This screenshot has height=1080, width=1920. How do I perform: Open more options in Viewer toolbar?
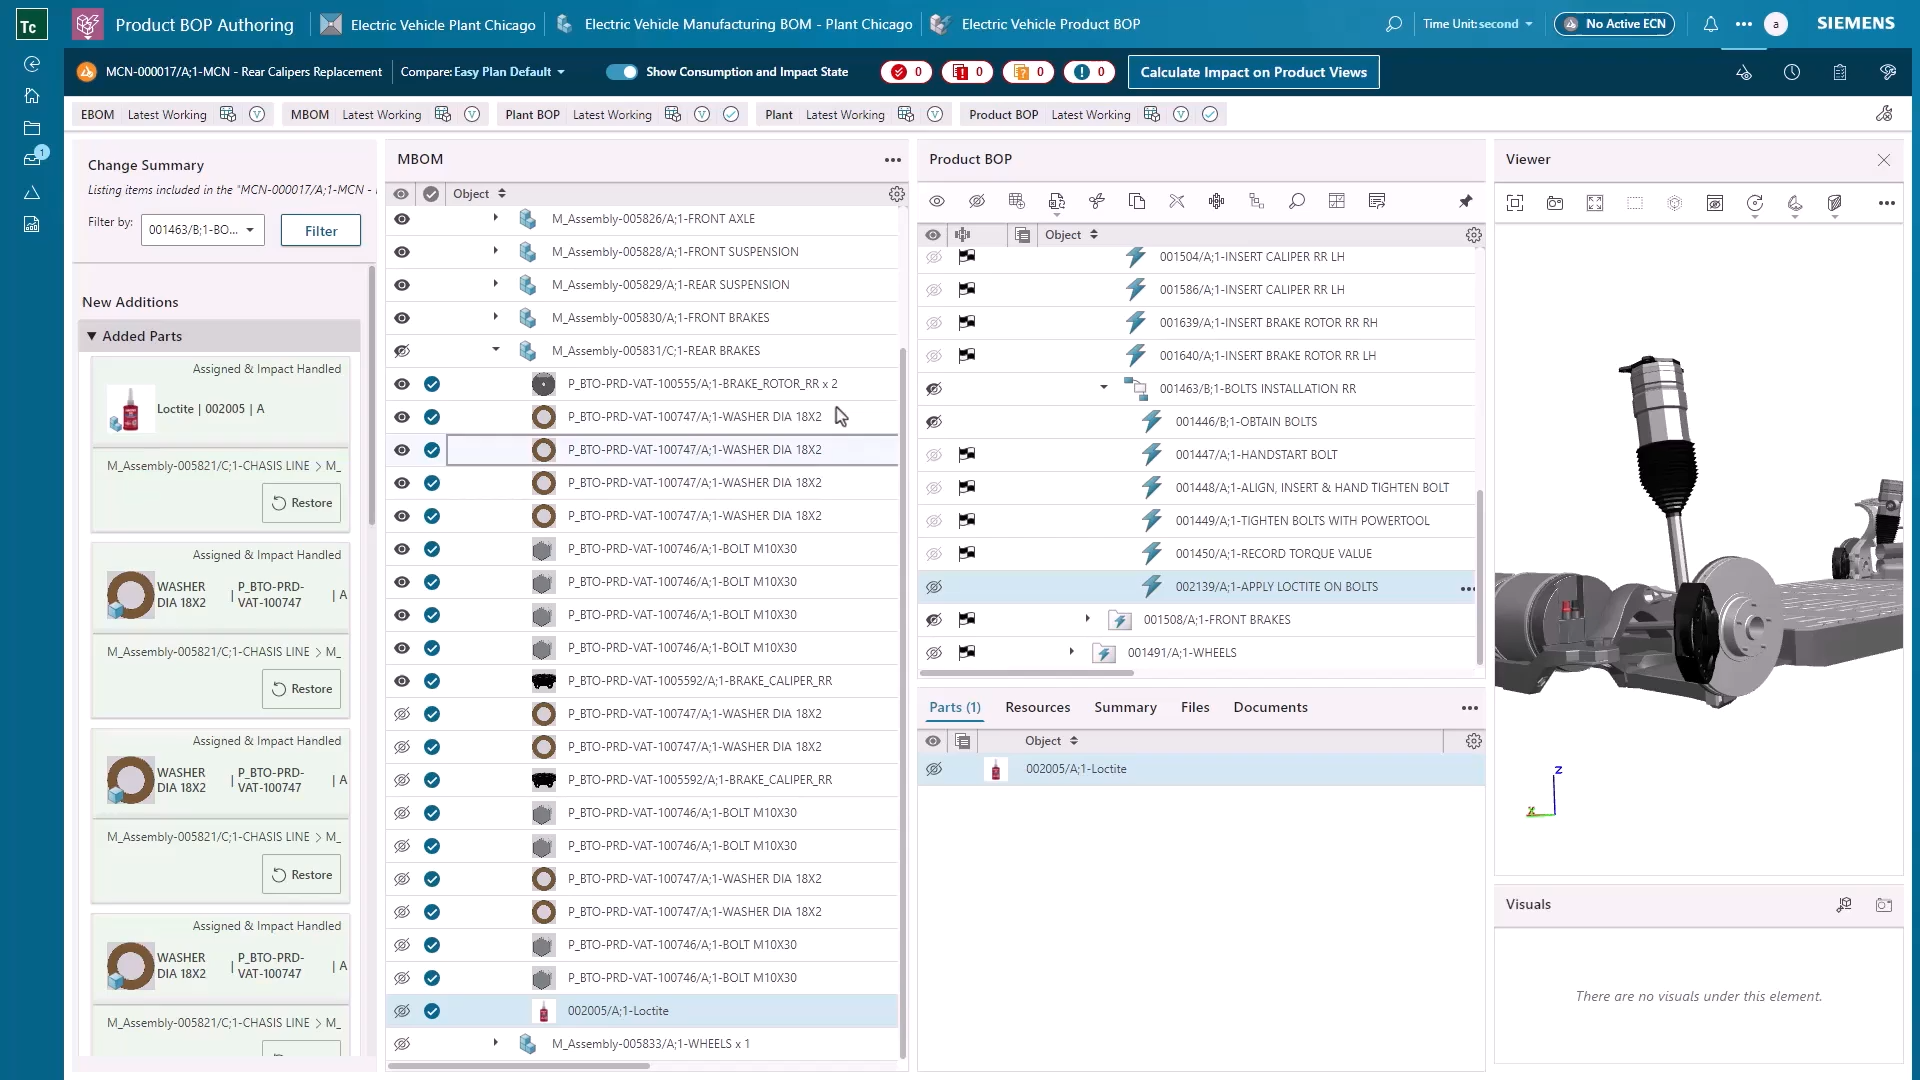(x=1886, y=203)
